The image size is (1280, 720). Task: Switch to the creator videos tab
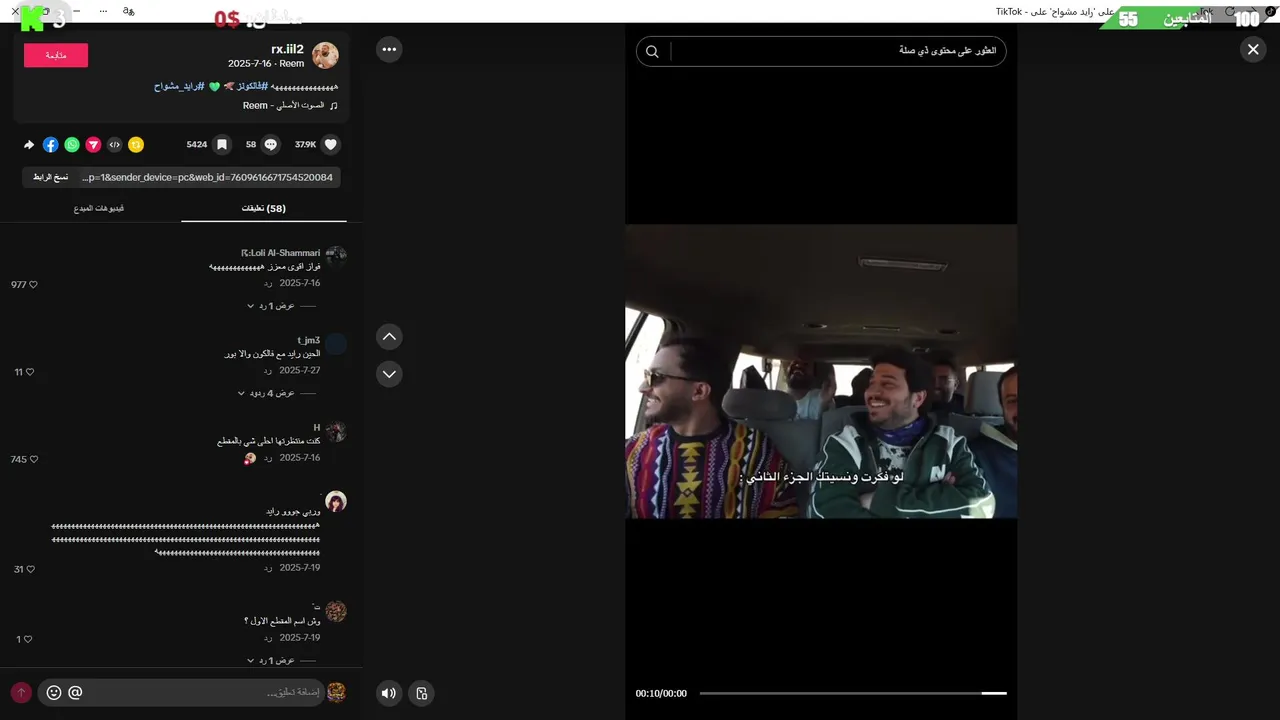point(99,208)
